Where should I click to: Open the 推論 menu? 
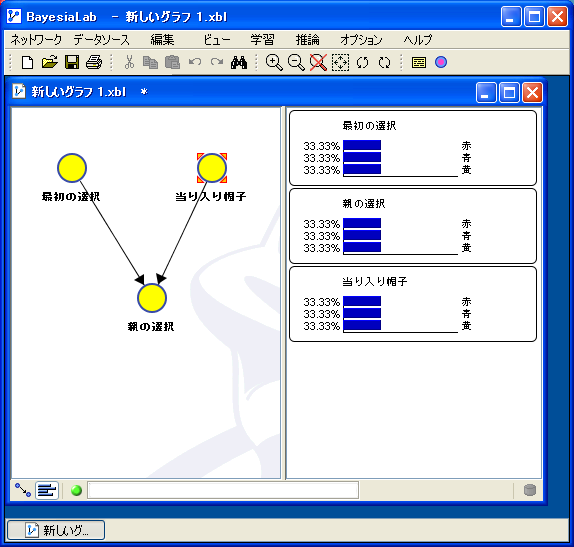pyautogui.click(x=308, y=40)
